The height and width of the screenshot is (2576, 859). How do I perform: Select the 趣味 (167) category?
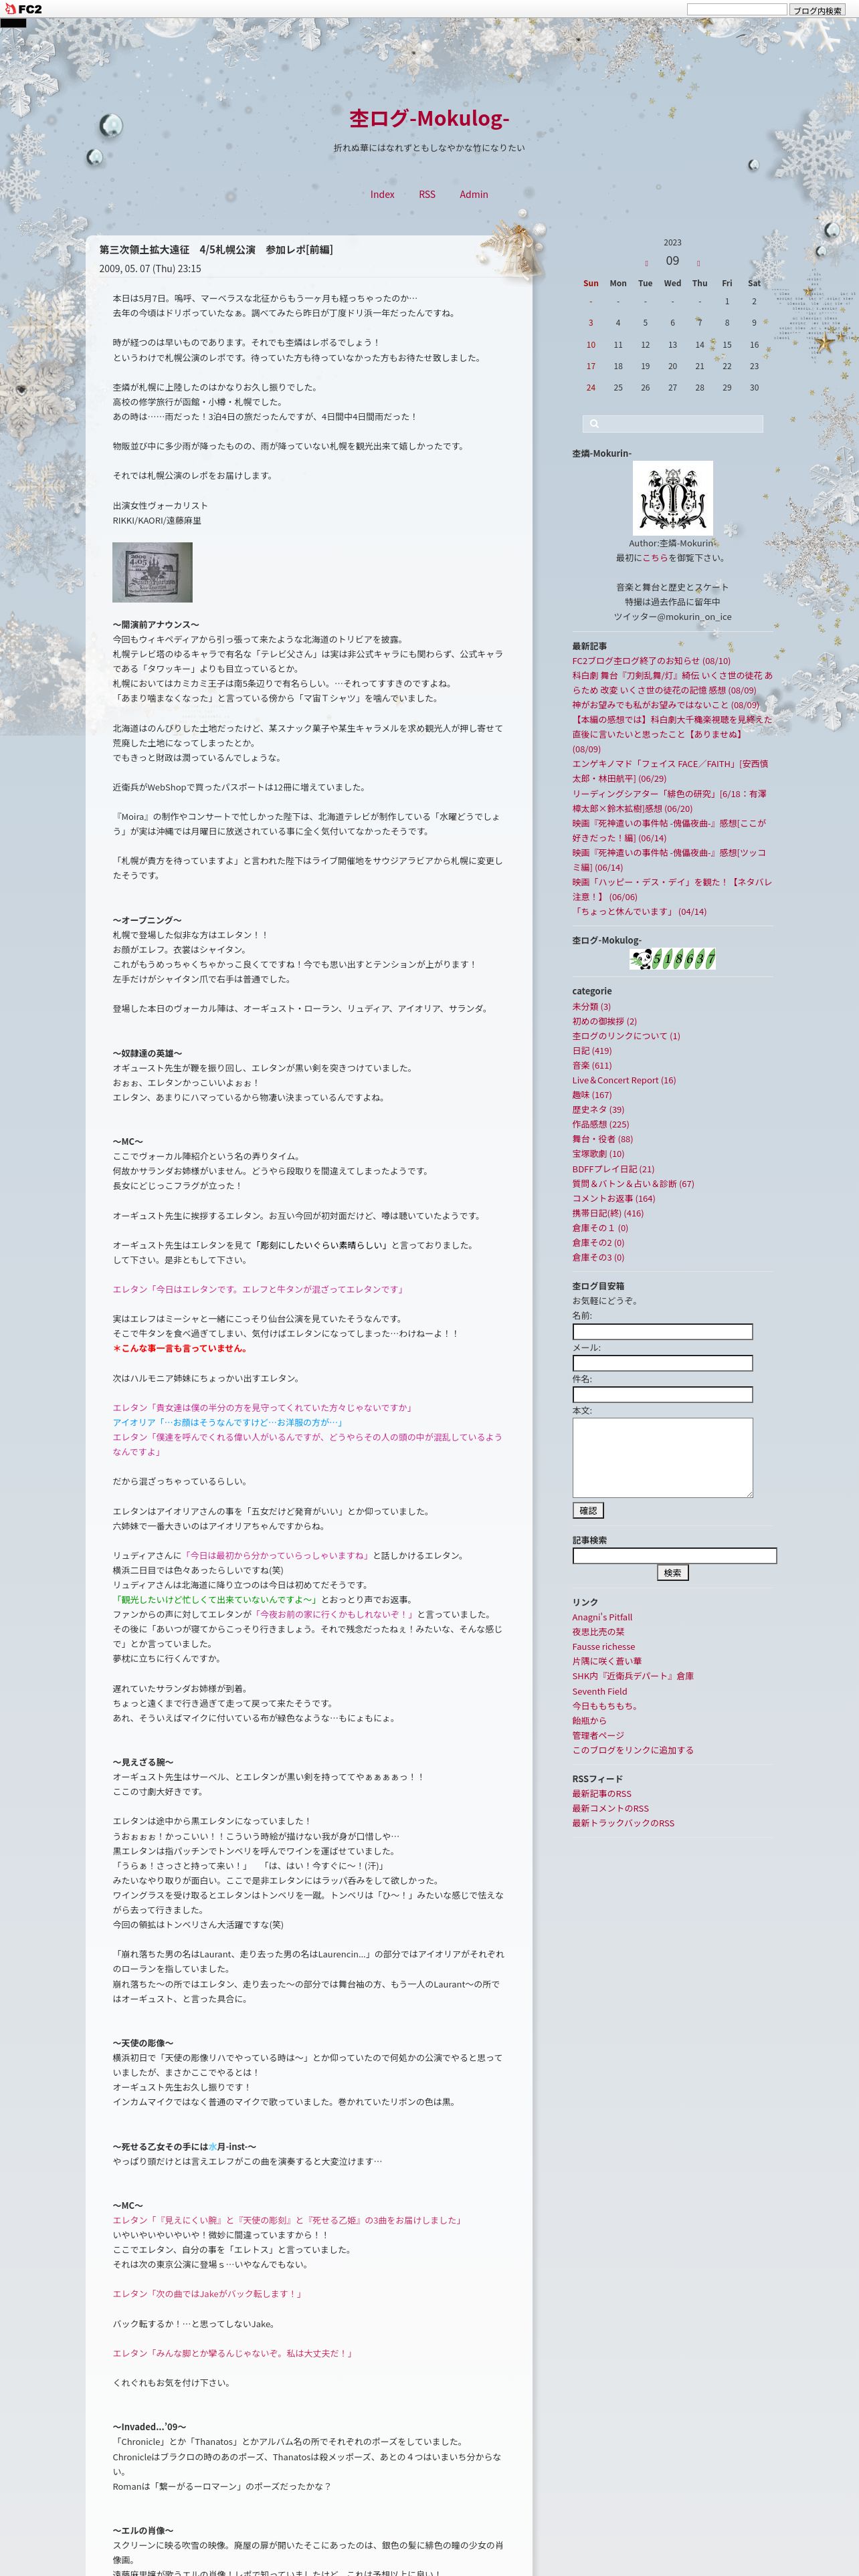(592, 1095)
